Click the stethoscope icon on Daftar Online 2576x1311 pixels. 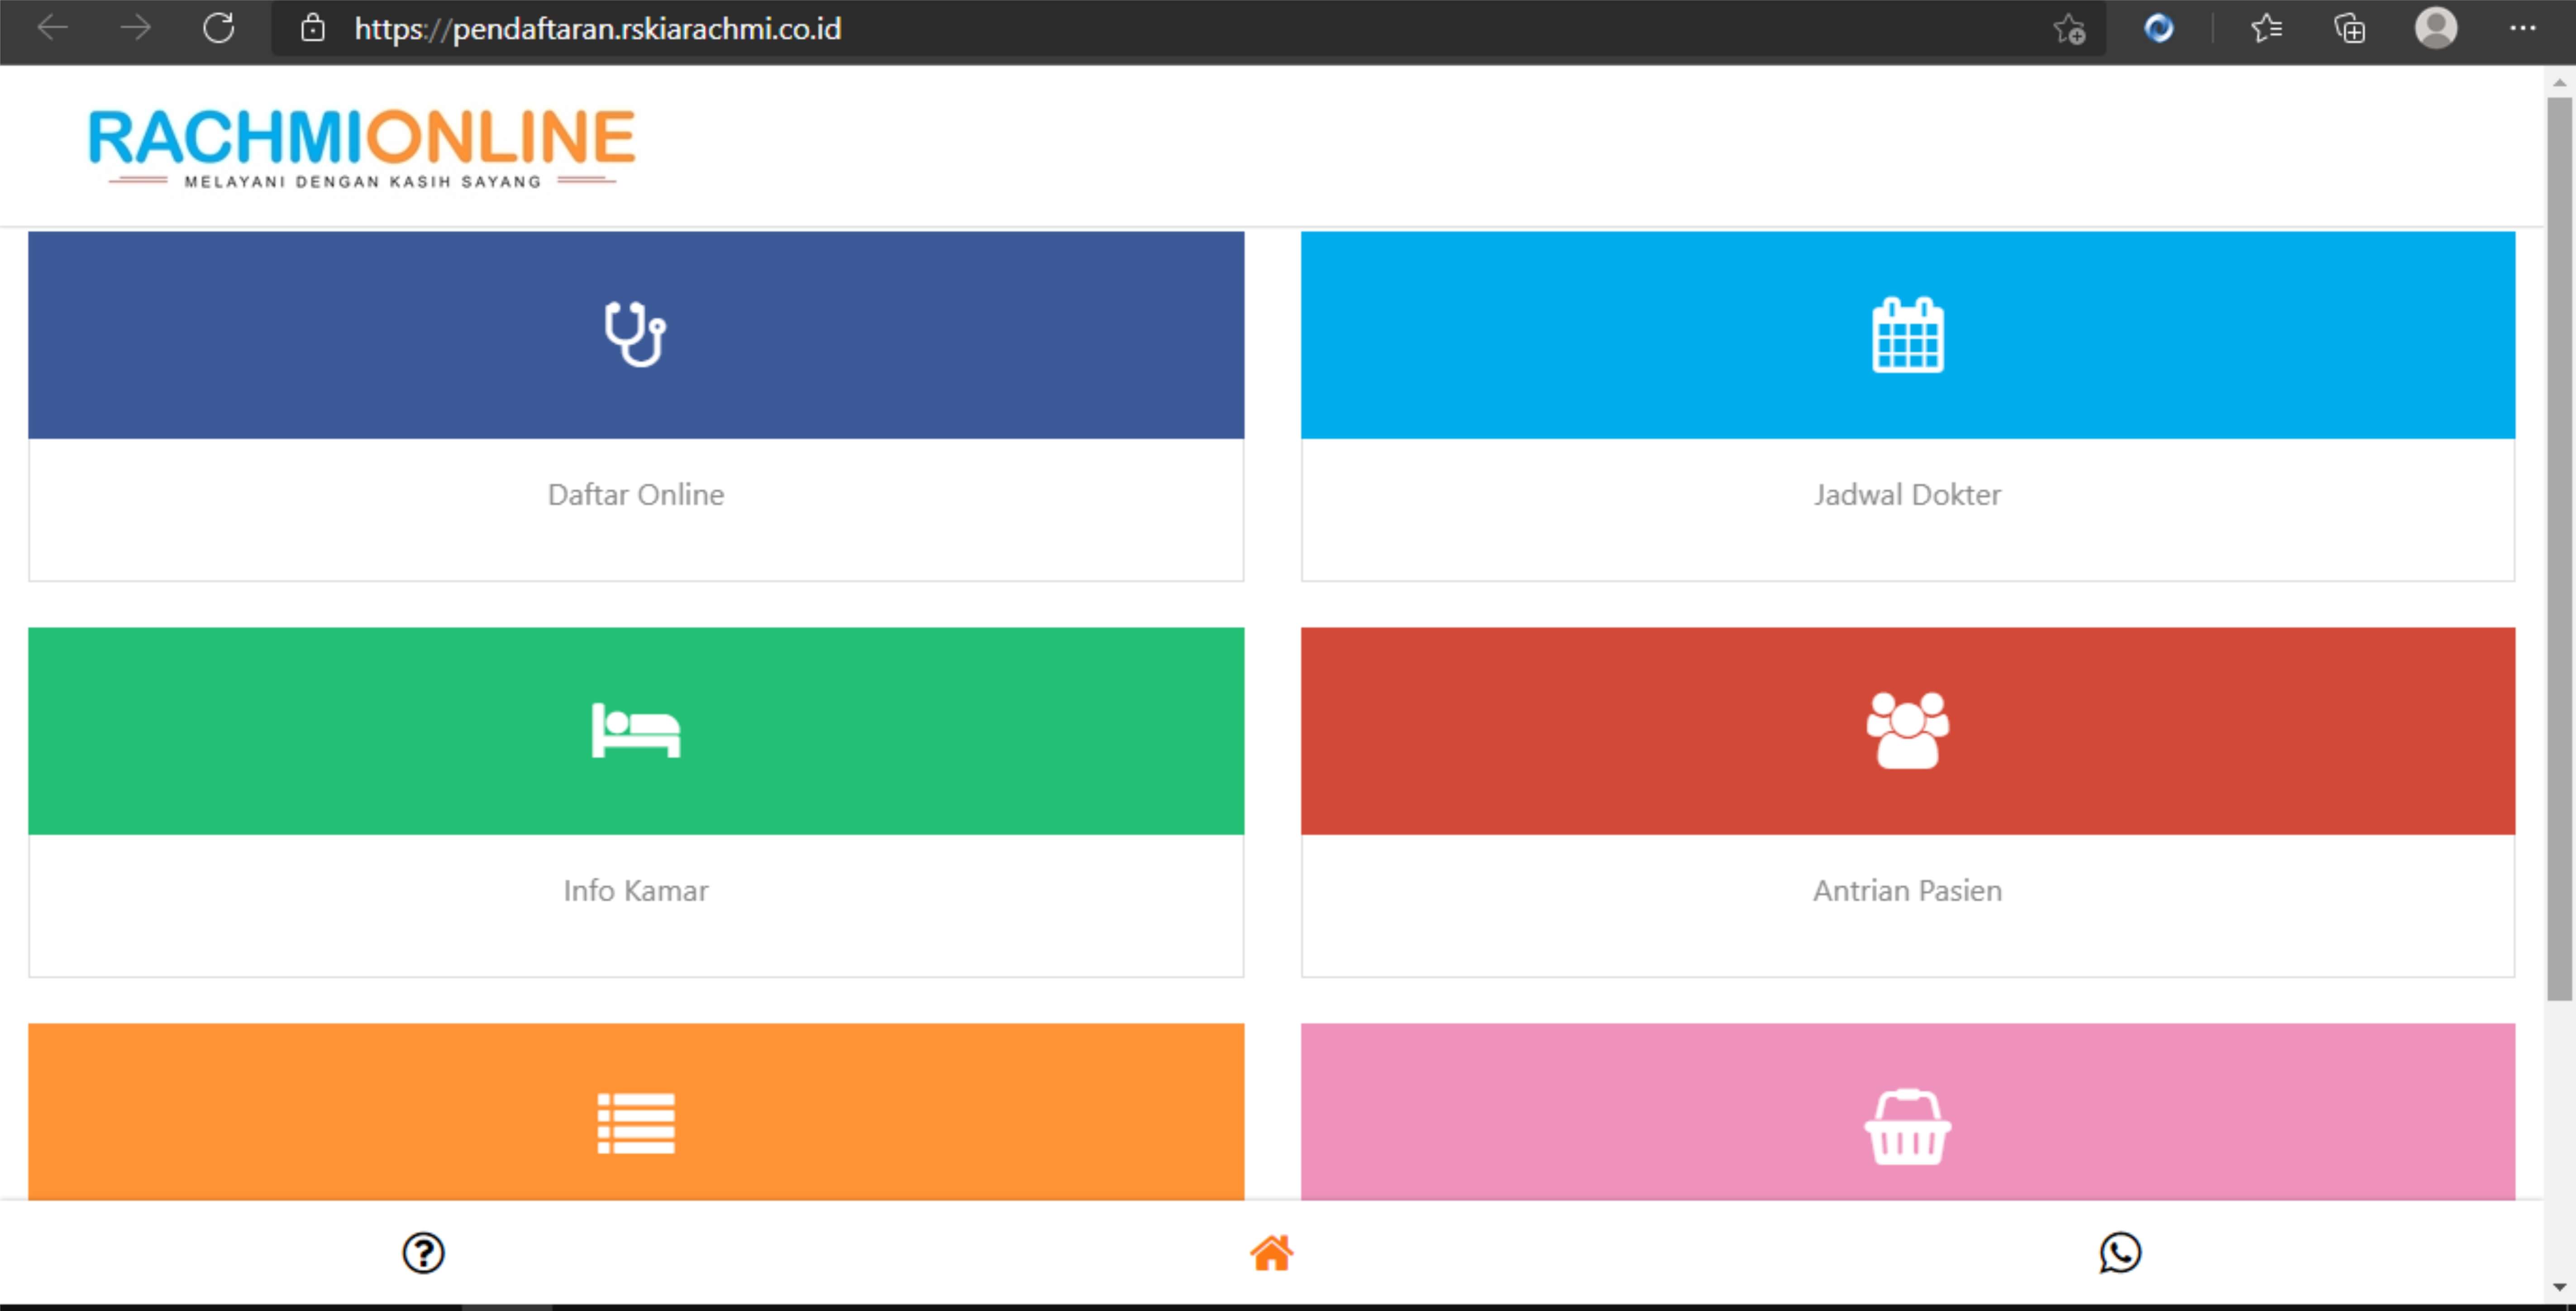point(635,334)
